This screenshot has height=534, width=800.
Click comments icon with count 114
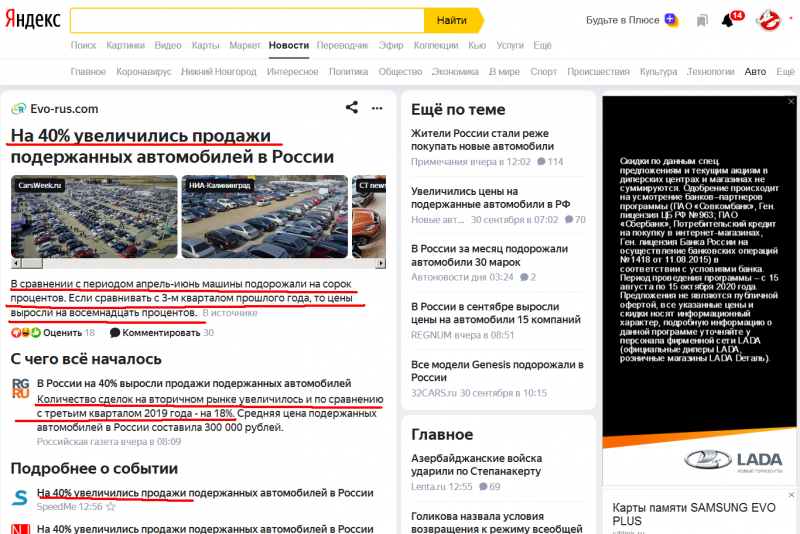coord(541,162)
